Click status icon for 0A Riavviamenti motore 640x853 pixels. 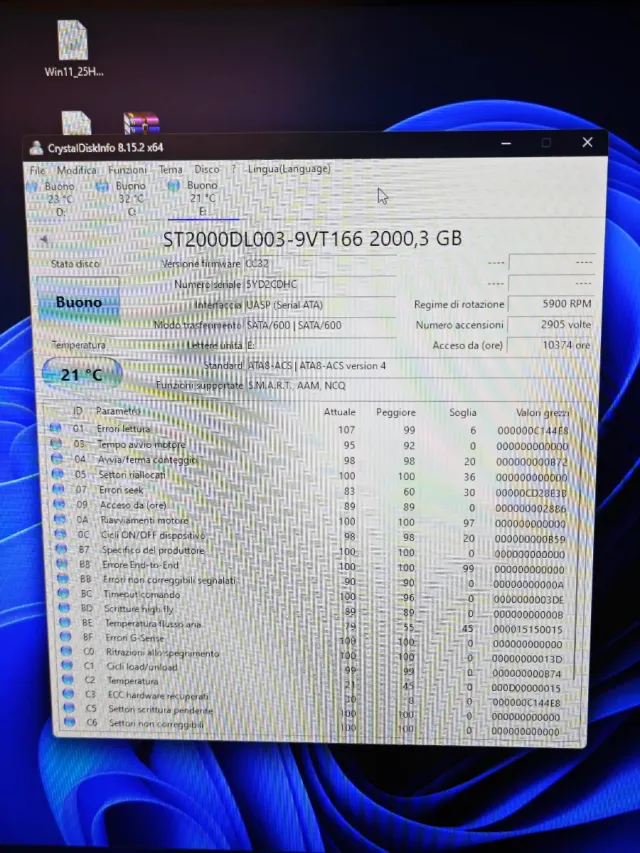click(60, 519)
